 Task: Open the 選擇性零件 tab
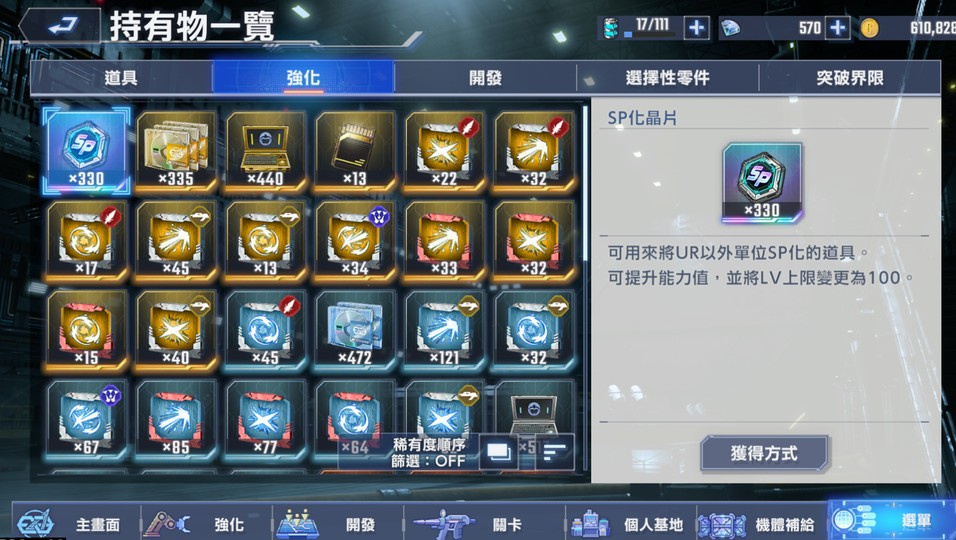(x=668, y=78)
